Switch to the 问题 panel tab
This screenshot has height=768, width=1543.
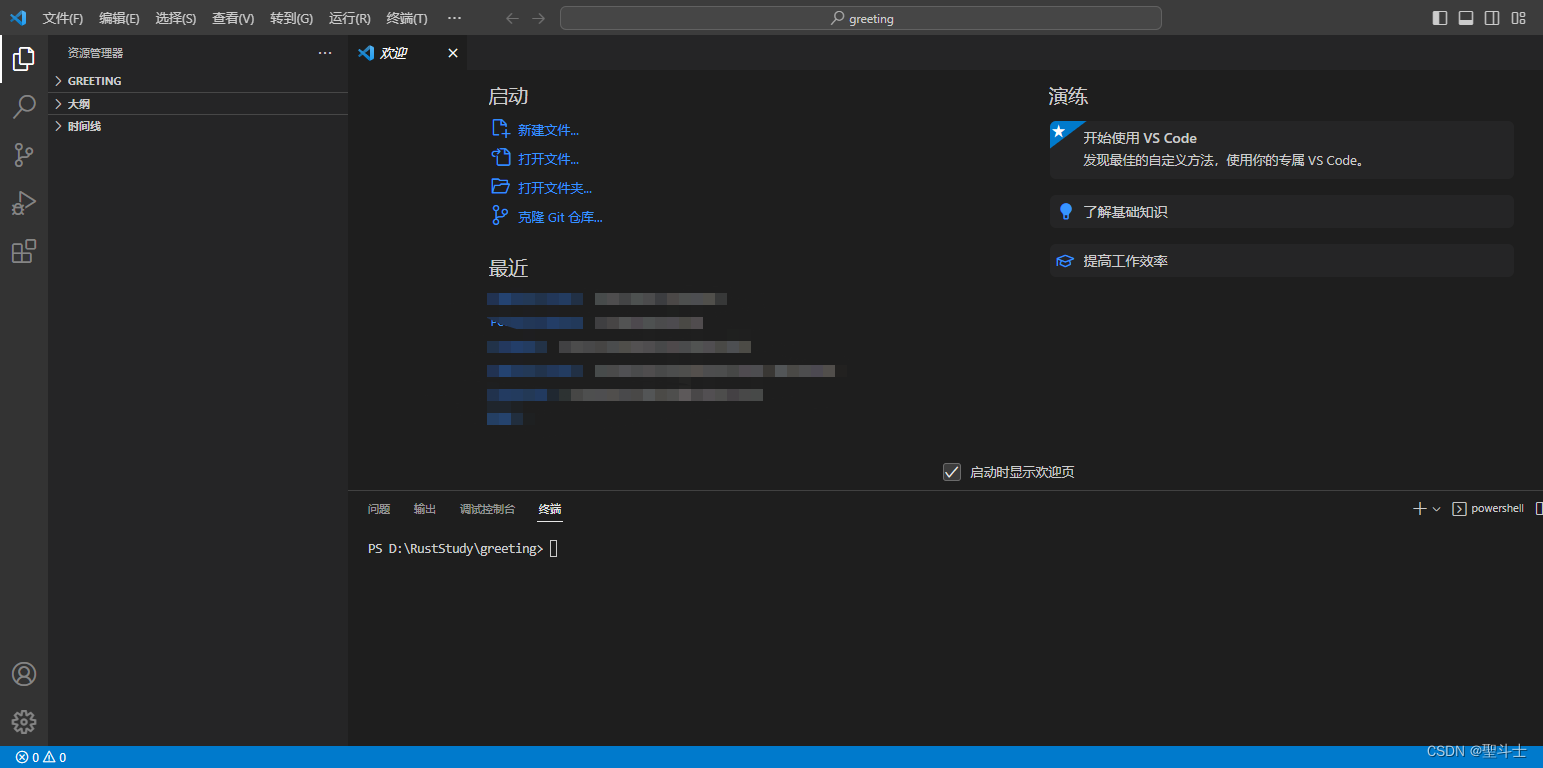pyautogui.click(x=379, y=509)
